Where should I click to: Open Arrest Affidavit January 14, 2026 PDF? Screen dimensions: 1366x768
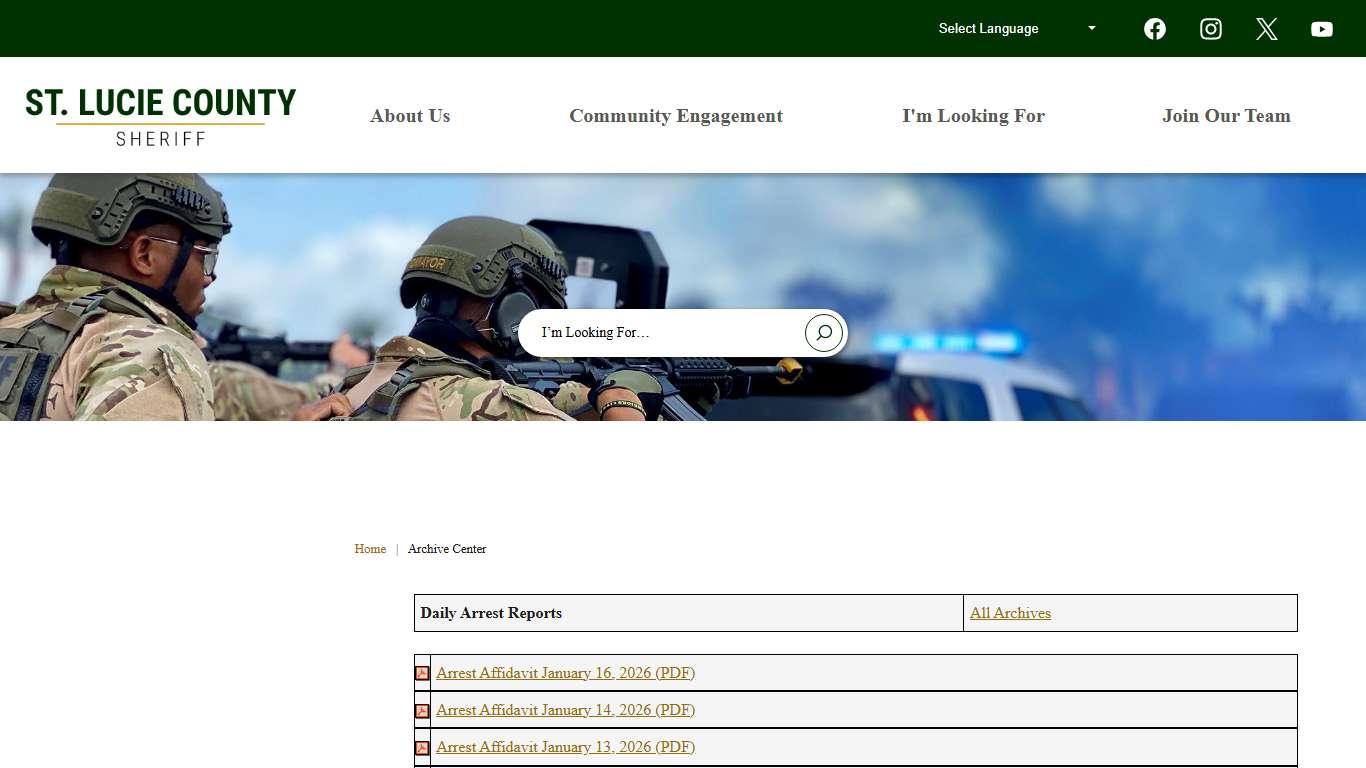pyautogui.click(x=565, y=710)
